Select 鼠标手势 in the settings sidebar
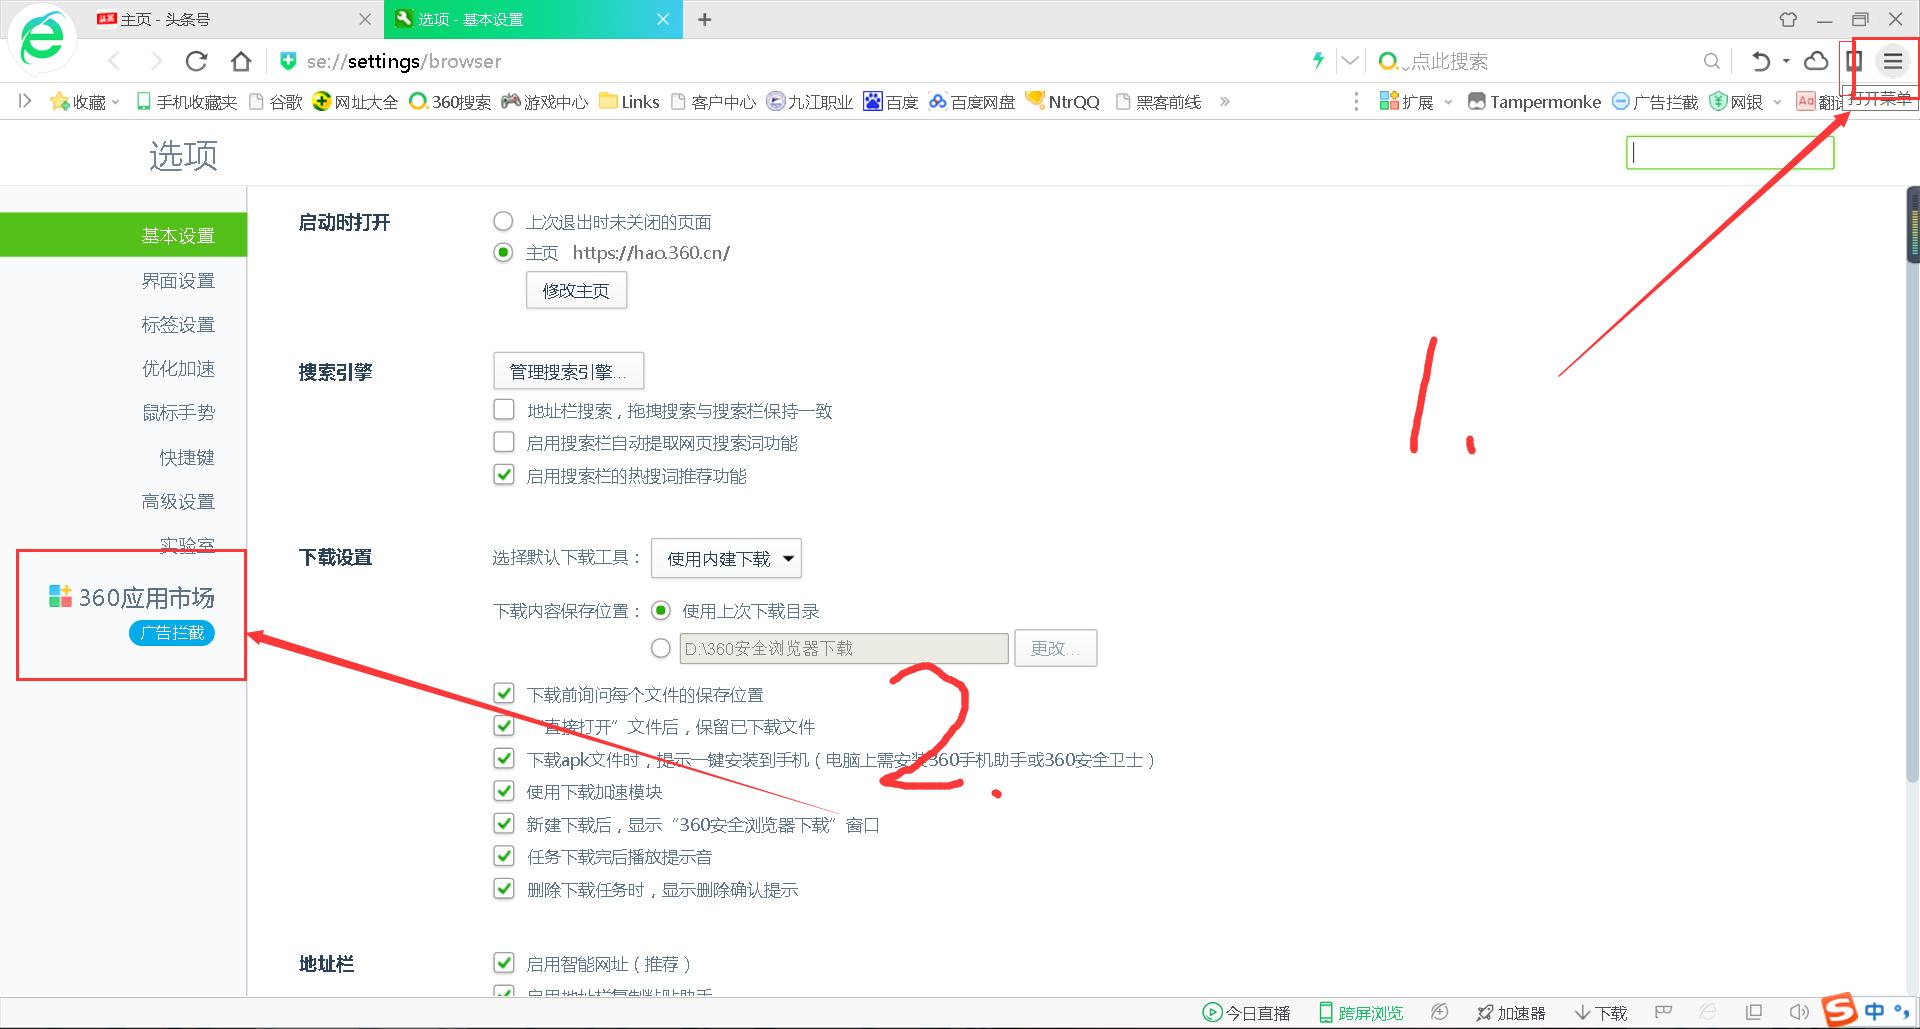Screen dimensions: 1920x1029 (x=180, y=412)
